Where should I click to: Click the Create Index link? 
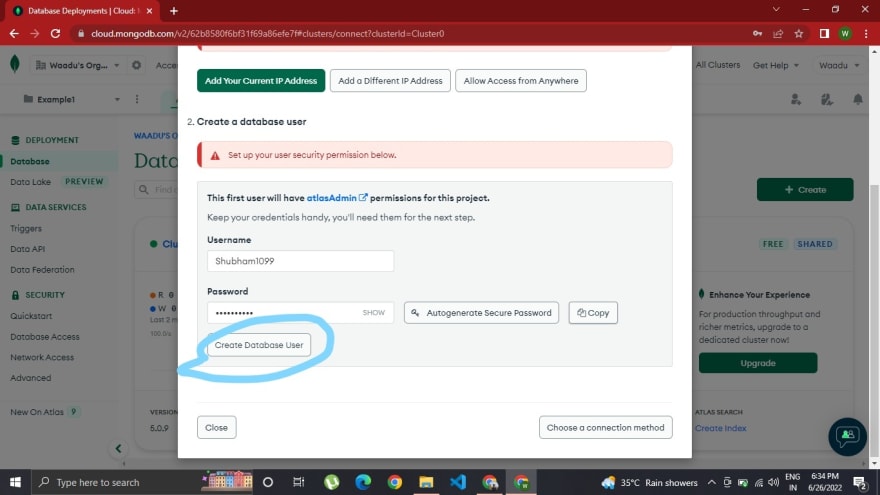(x=721, y=428)
